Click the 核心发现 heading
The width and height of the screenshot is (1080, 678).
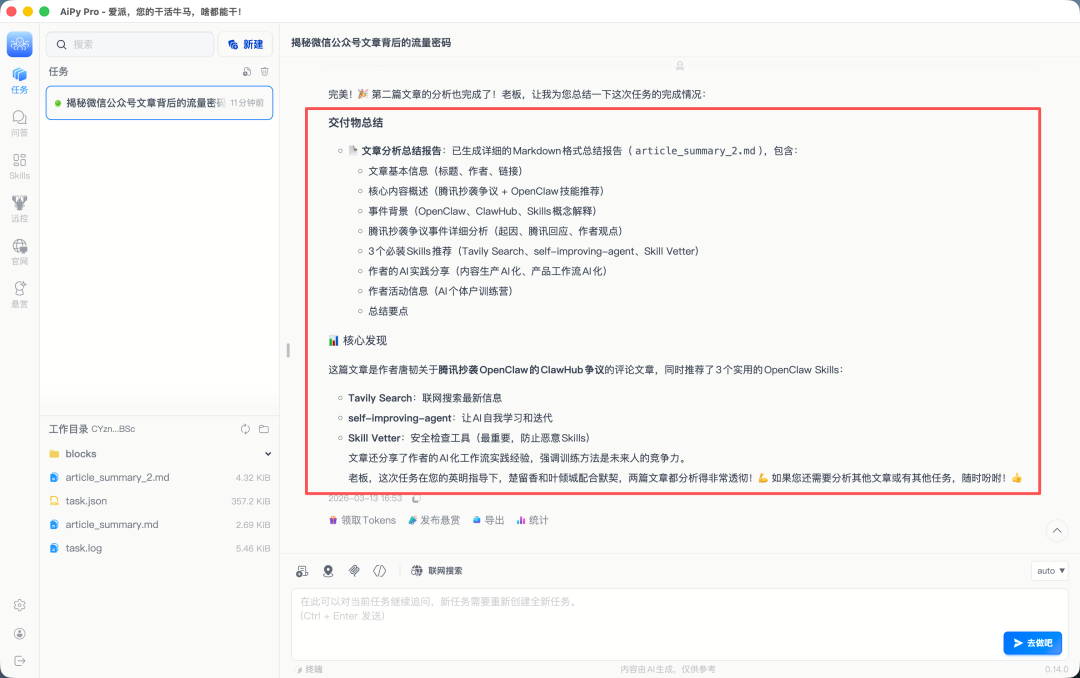(x=357, y=340)
